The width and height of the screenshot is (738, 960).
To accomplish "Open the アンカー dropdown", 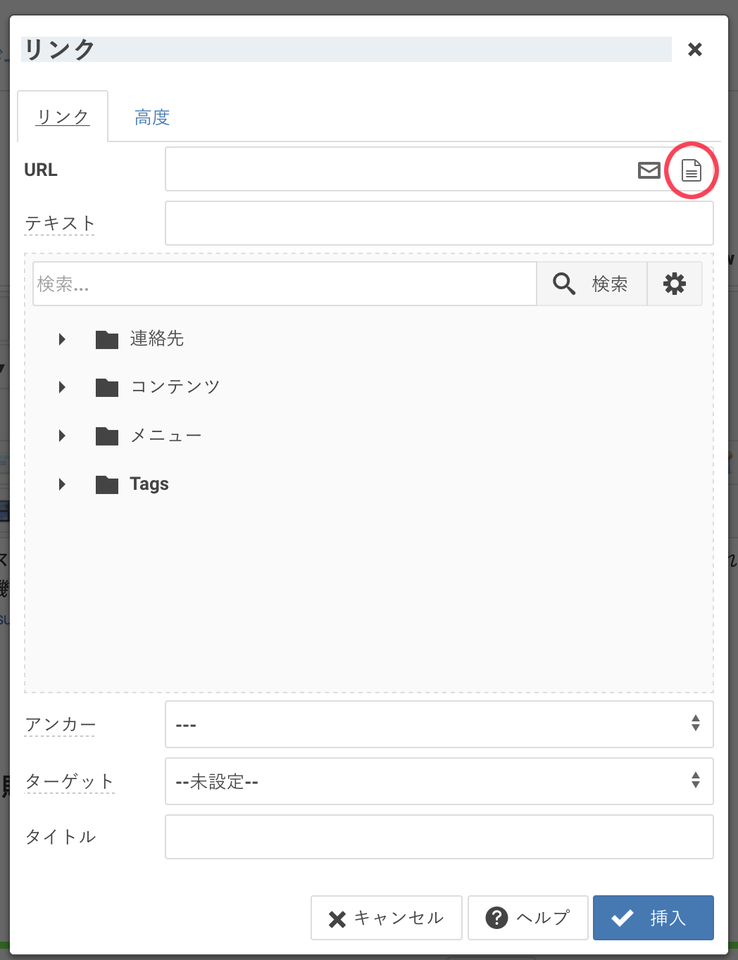I will click(438, 724).
